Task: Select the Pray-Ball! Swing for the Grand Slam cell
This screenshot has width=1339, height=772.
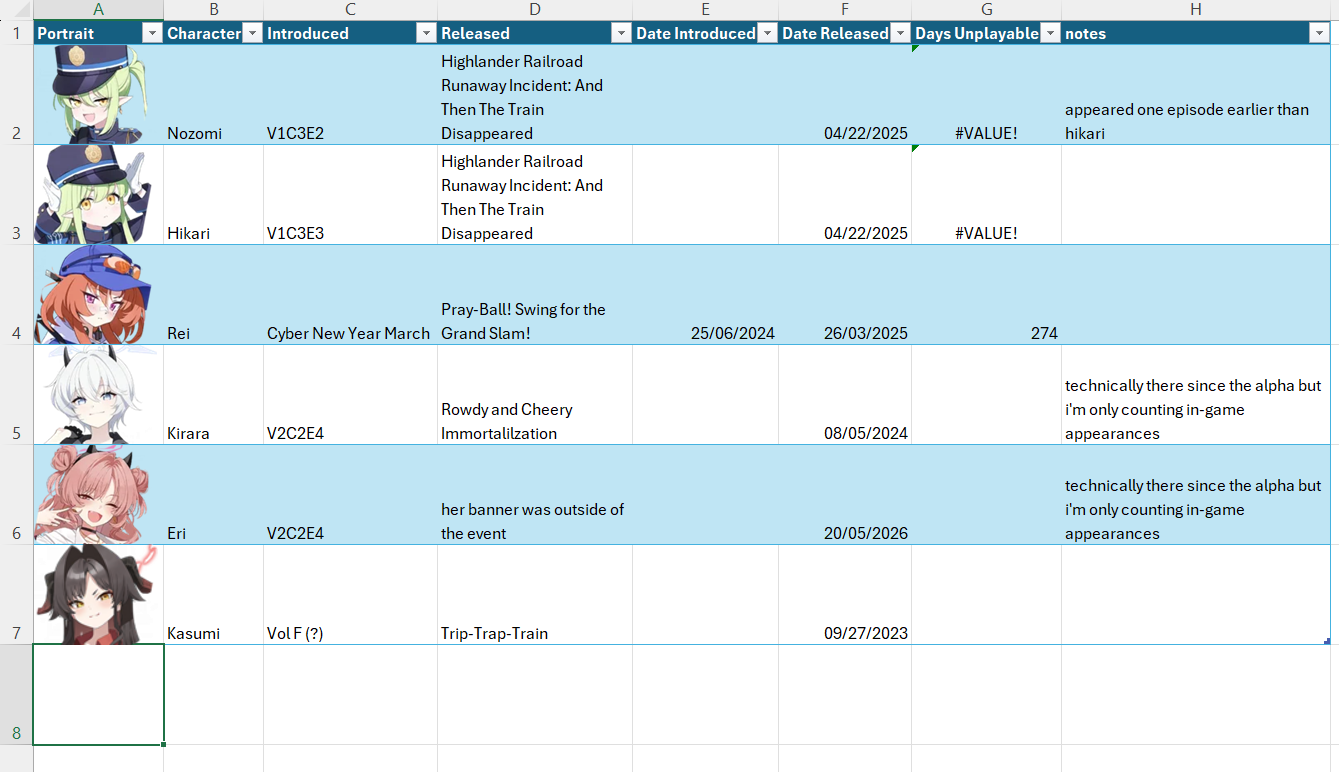Action: click(535, 295)
